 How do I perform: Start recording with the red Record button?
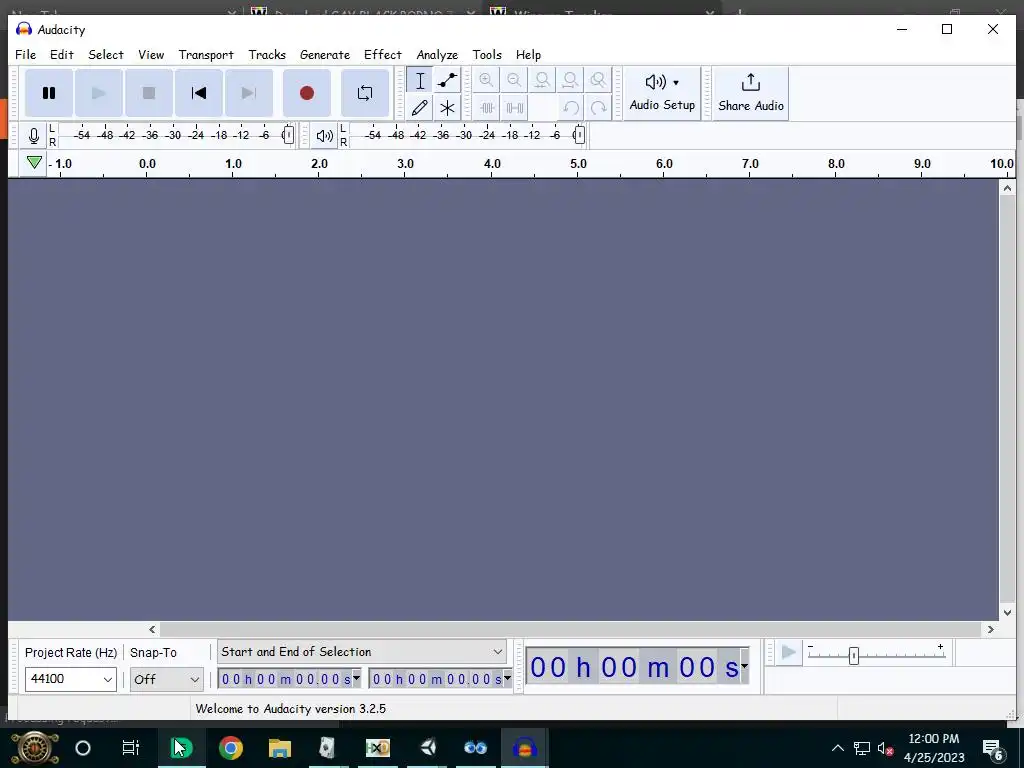tap(307, 93)
